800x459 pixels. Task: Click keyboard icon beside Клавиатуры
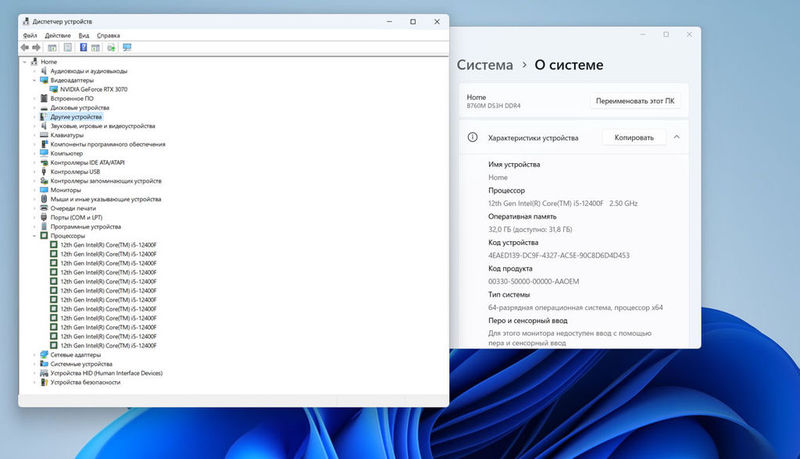[44, 135]
